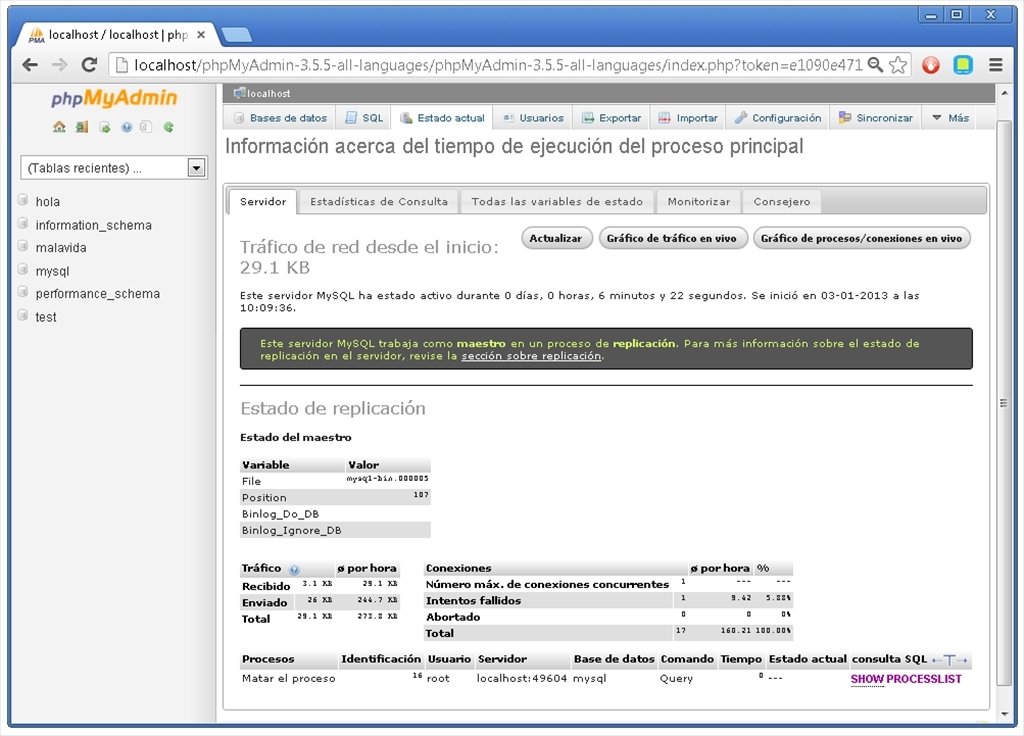This screenshot has width=1024, height=736.
Task: Open the Importar tab
Action: coord(688,118)
